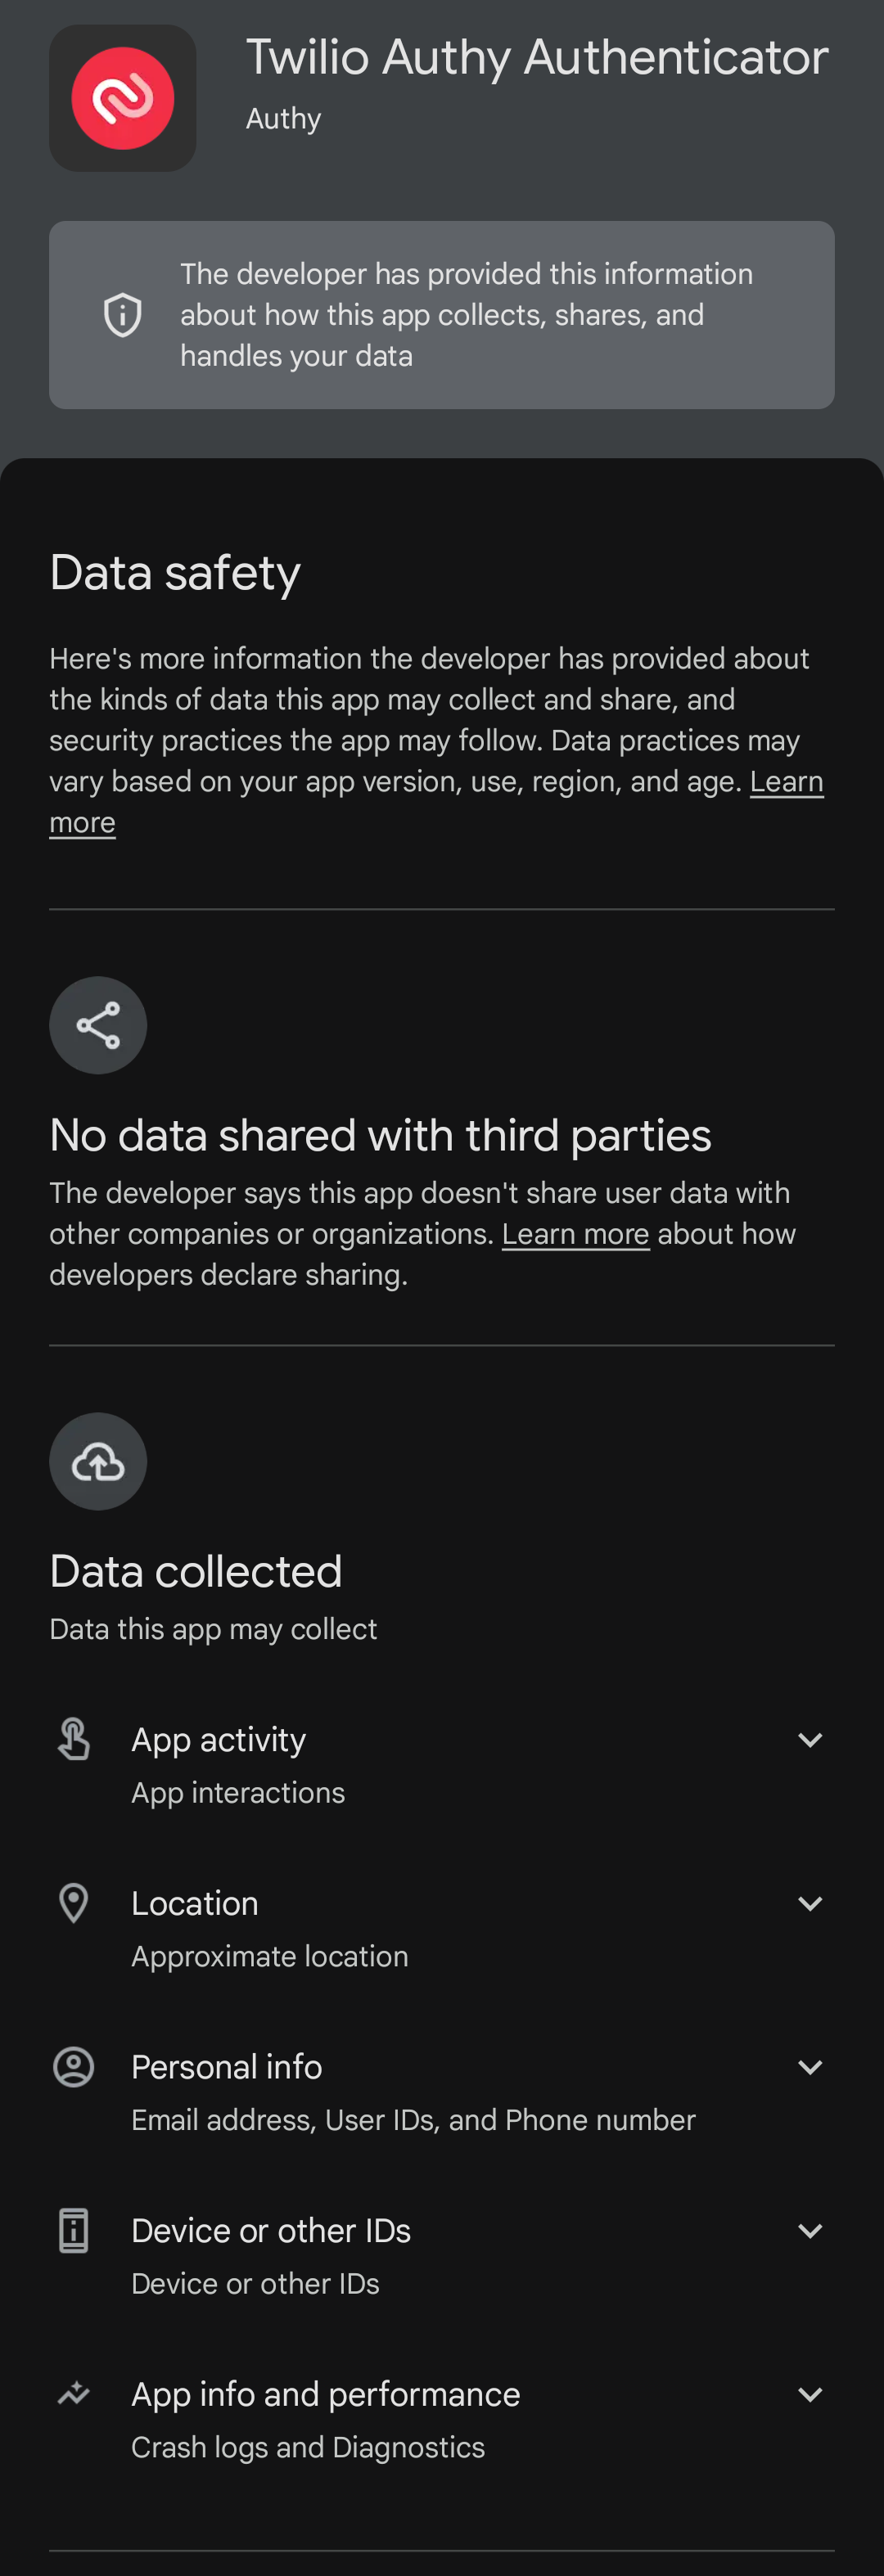The image size is (884, 2576).
Task: Click the shield info icon in banner
Action: pyautogui.click(x=123, y=315)
